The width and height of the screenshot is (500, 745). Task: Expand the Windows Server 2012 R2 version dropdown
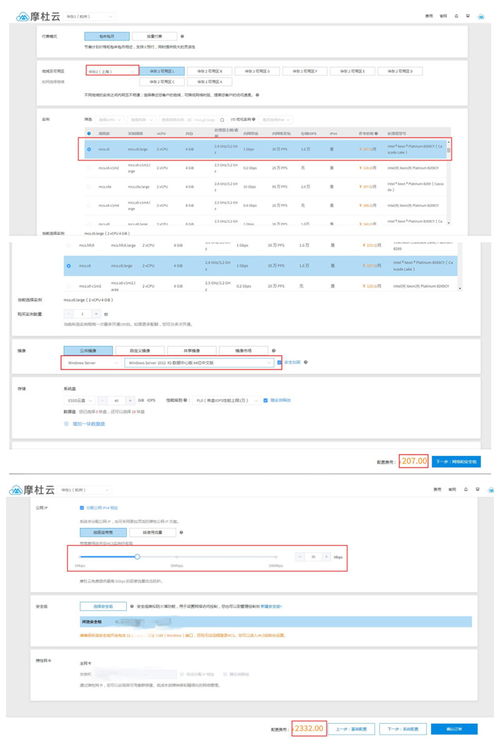click(x=198, y=363)
